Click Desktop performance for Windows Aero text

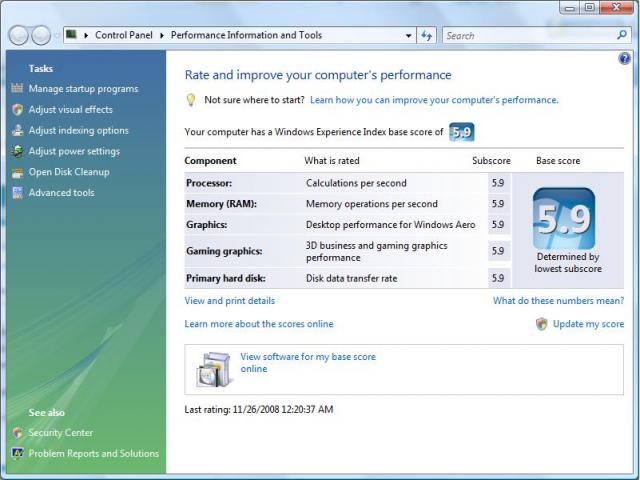[391, 225]
